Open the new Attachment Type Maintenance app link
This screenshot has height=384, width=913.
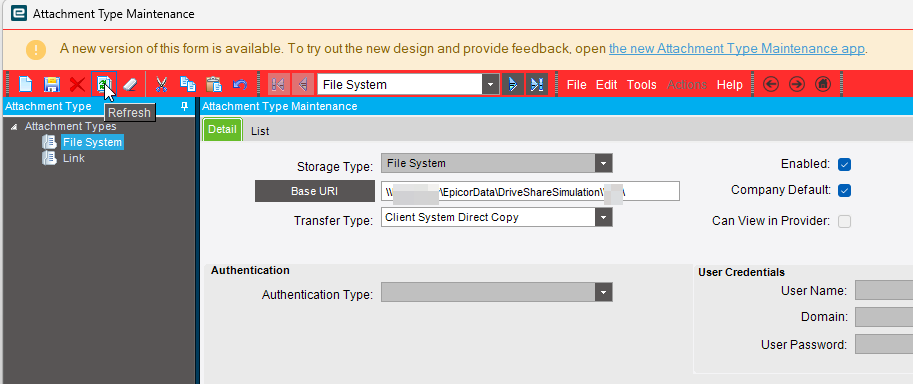(737, 48)
